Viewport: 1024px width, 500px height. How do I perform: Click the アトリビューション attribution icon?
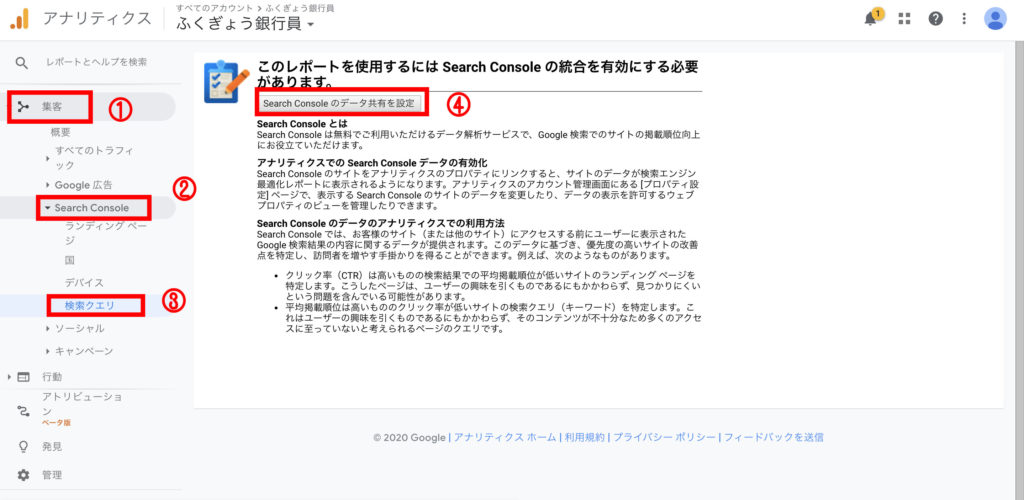pos(24,412)
